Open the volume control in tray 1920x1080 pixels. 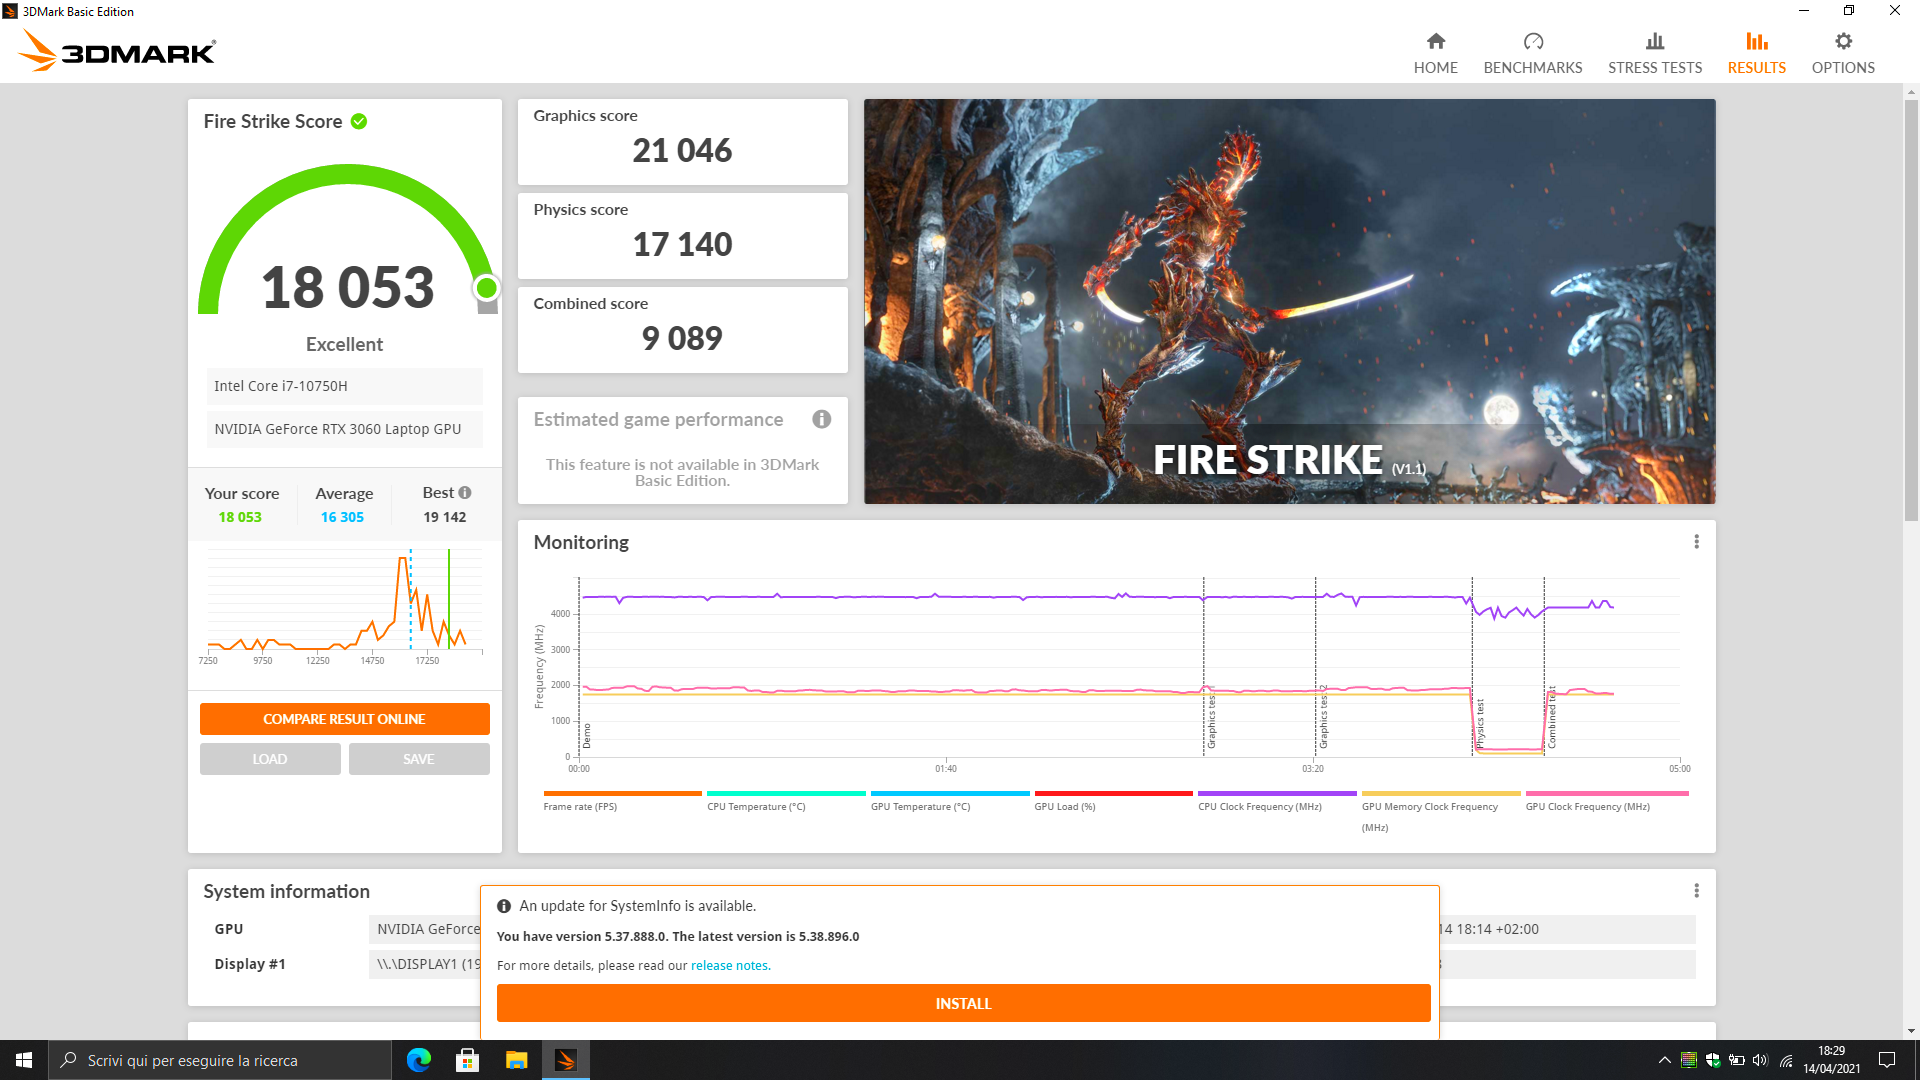point(1760,1060)
